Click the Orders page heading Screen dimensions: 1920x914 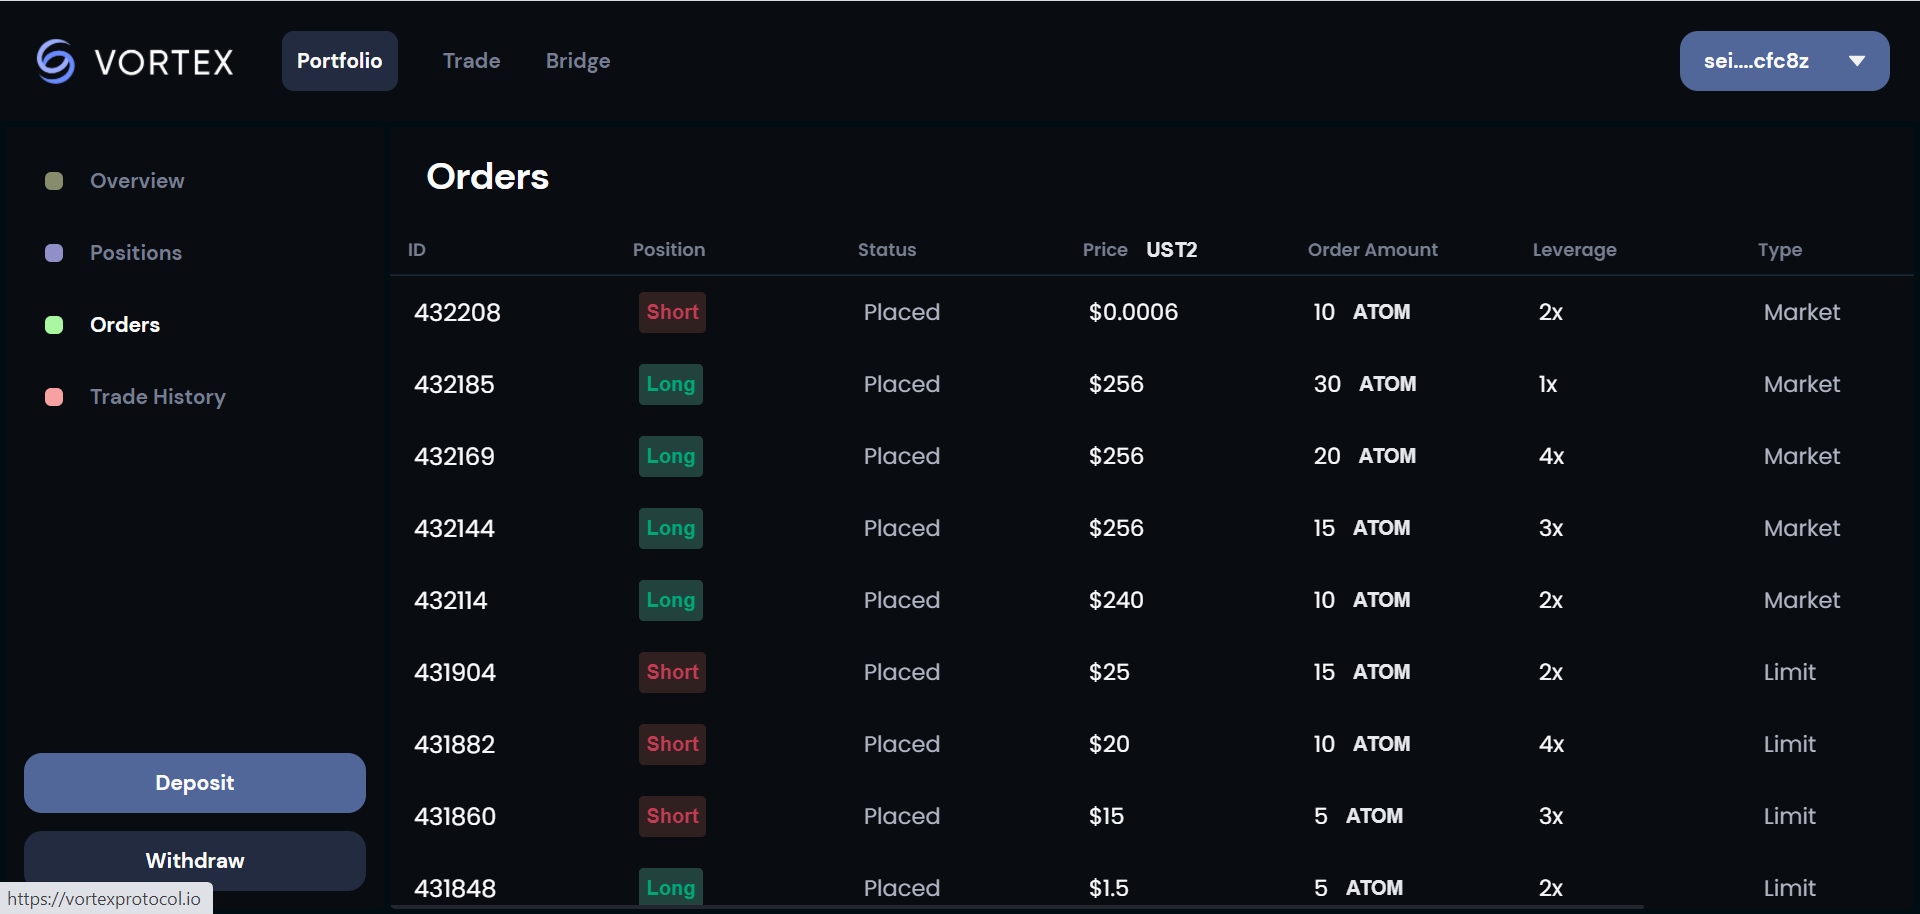[488, 176]
